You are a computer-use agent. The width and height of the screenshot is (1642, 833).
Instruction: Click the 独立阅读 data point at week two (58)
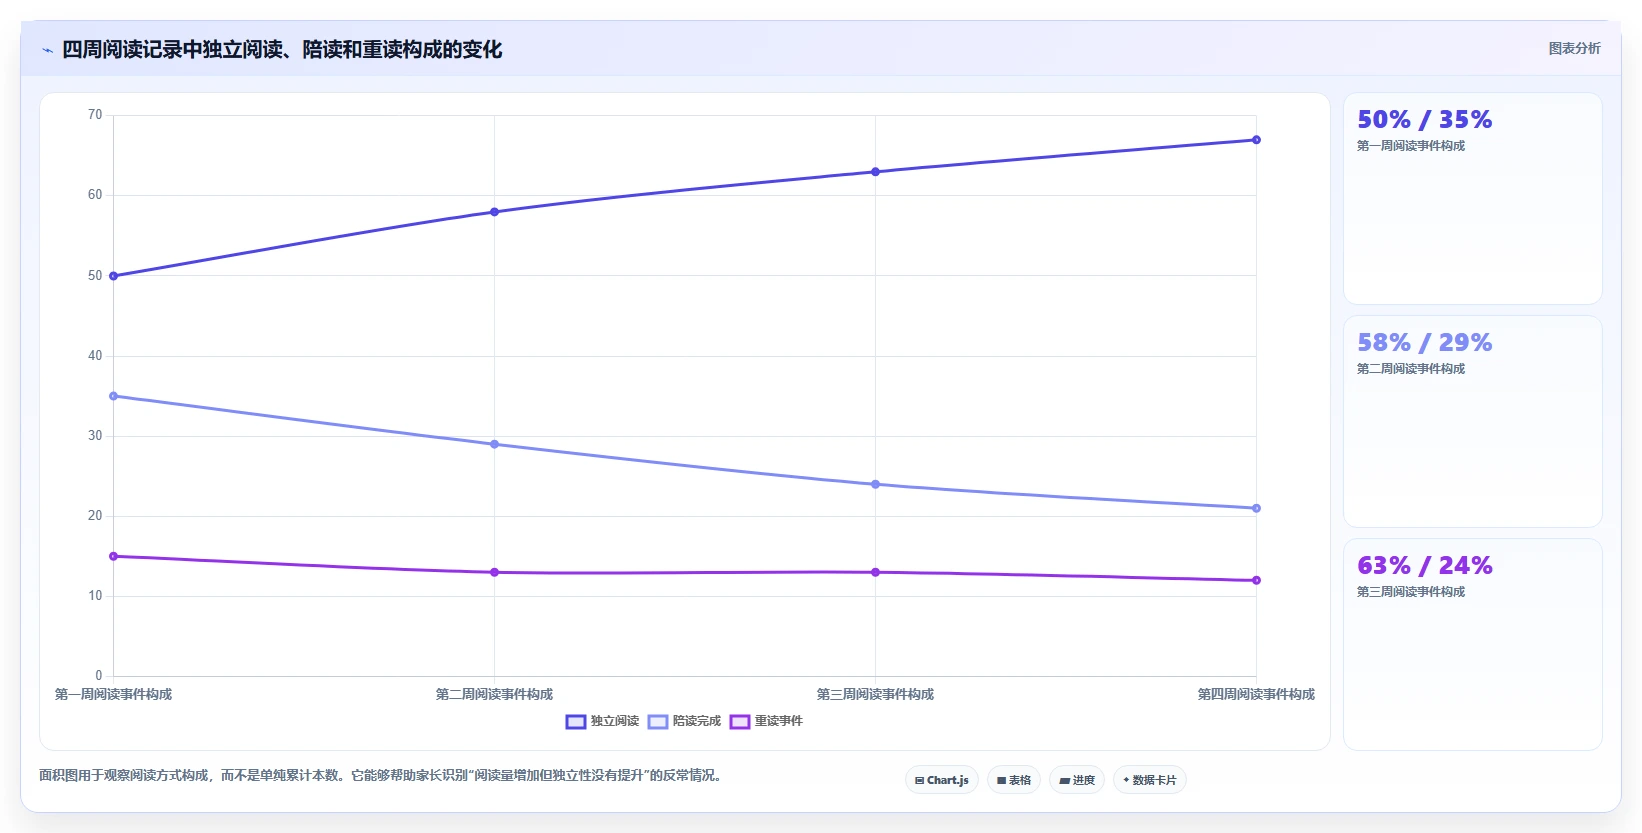click(494, 212)
